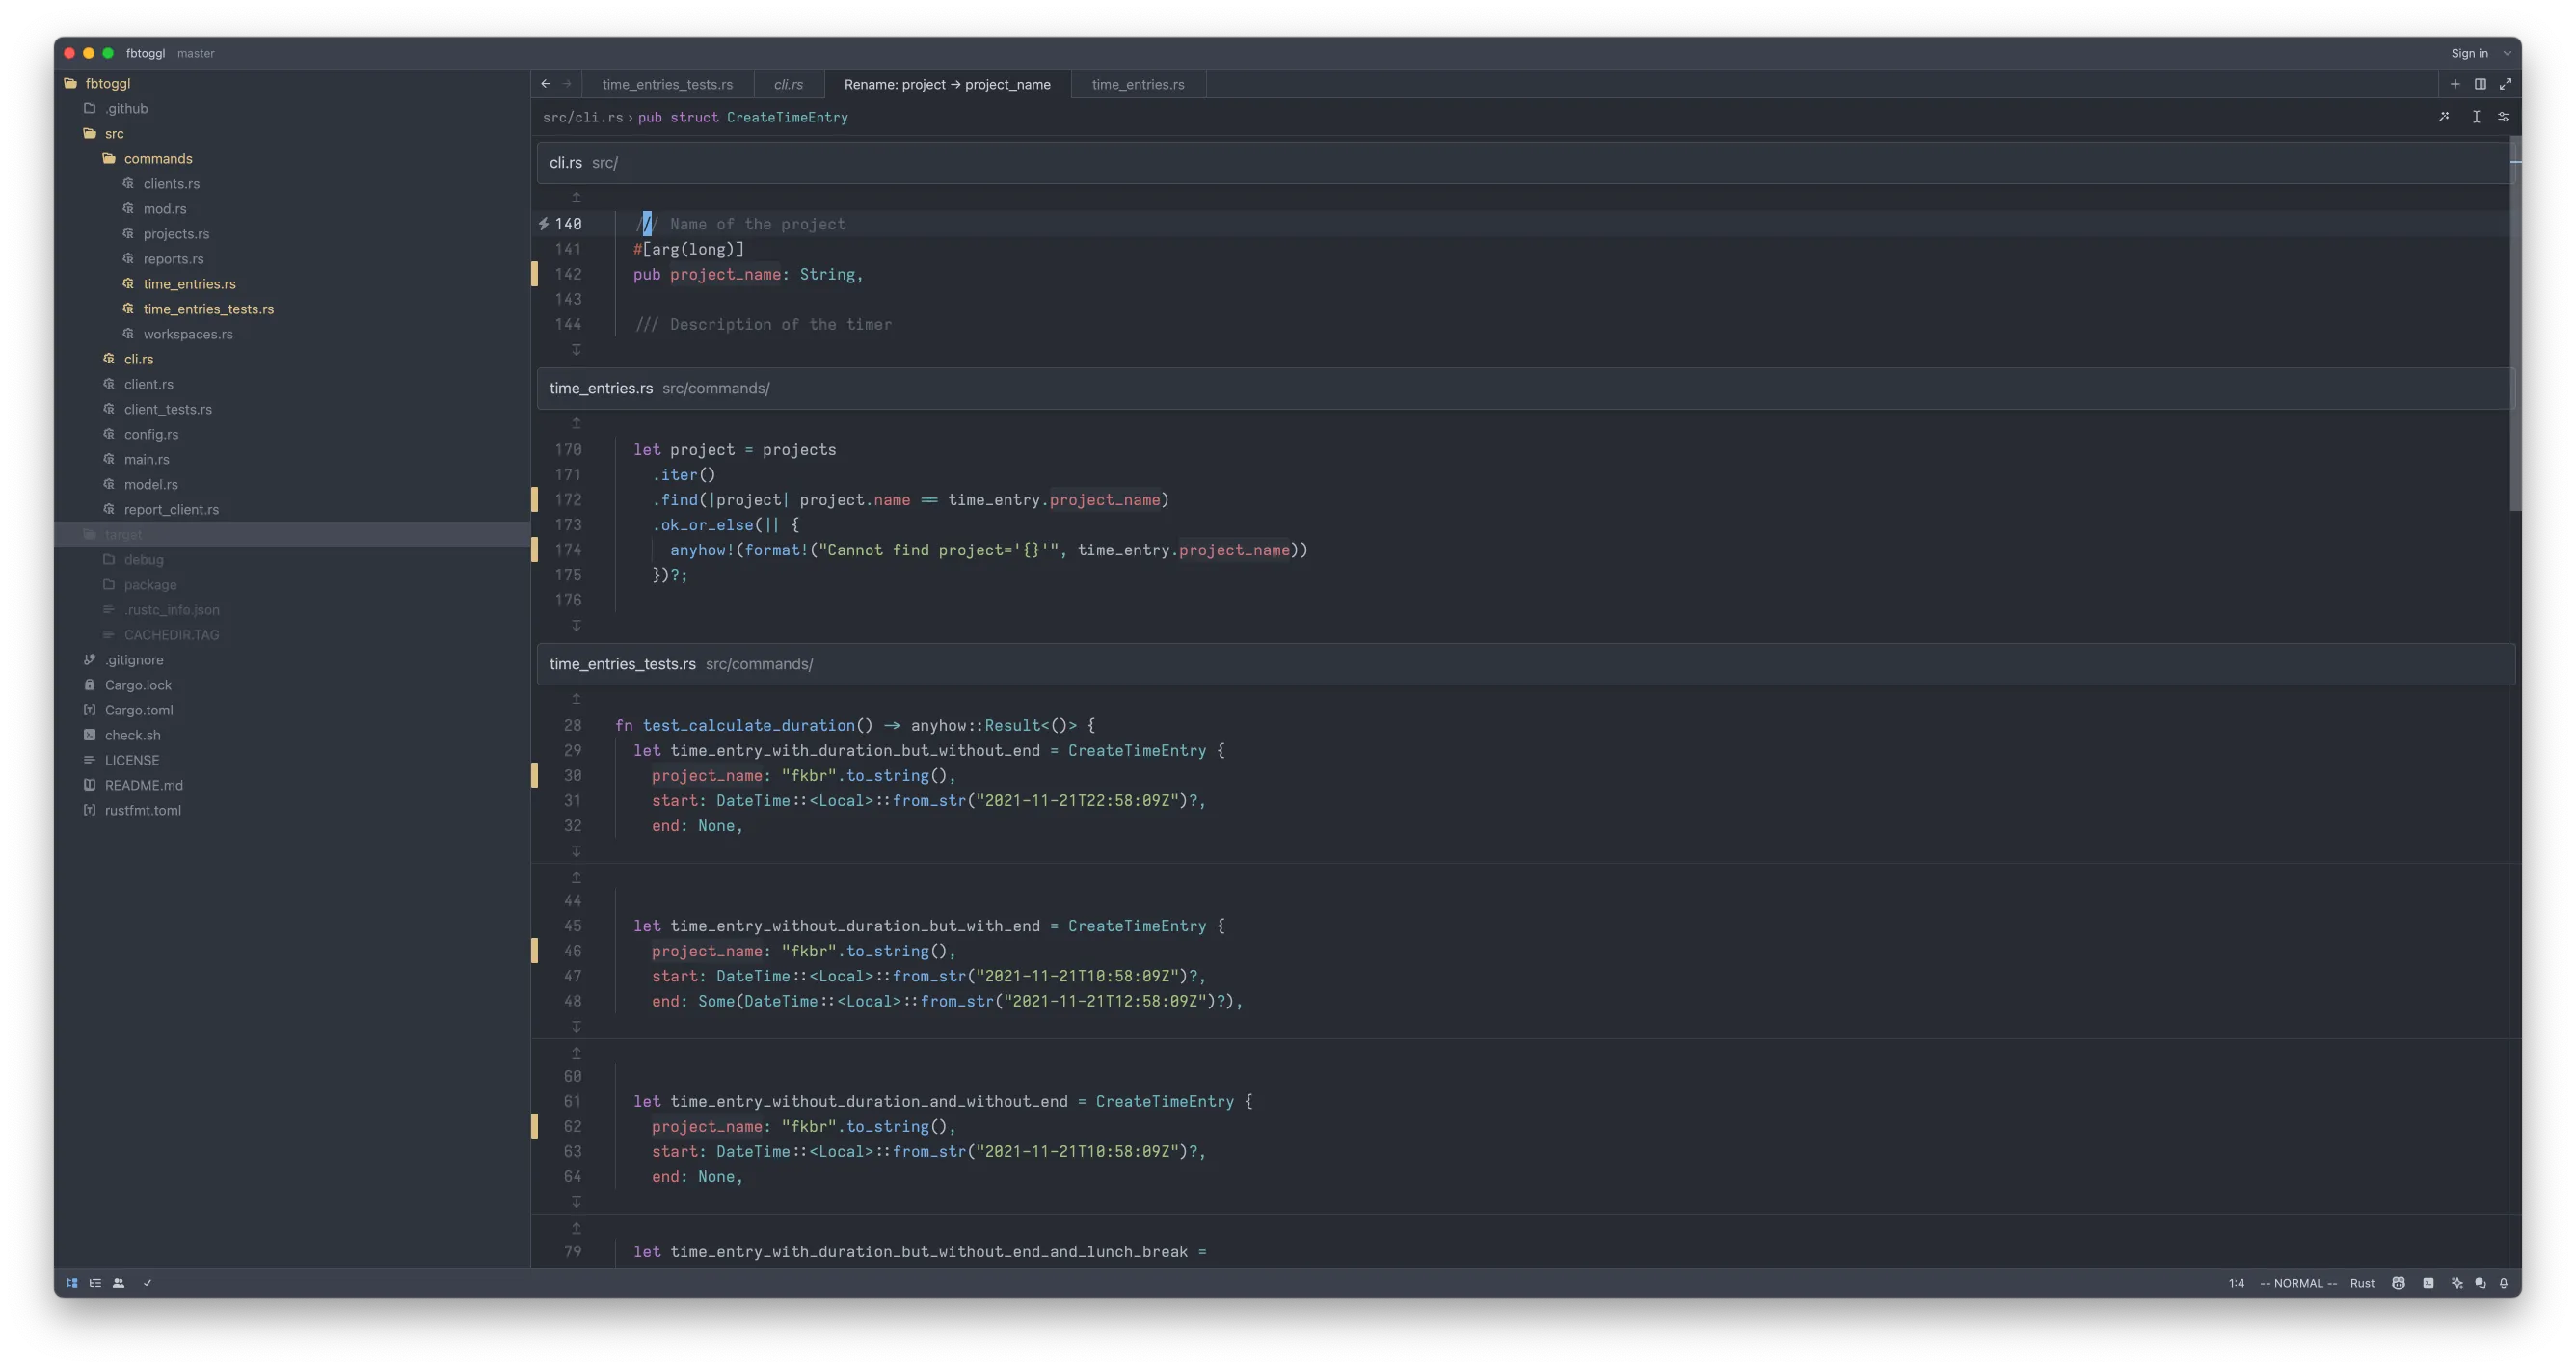Viewport: 2576px width, 1369px height.
Task: Expand excerpt downward below line 32
Action: pyautogui.click(x=576, y=851)
